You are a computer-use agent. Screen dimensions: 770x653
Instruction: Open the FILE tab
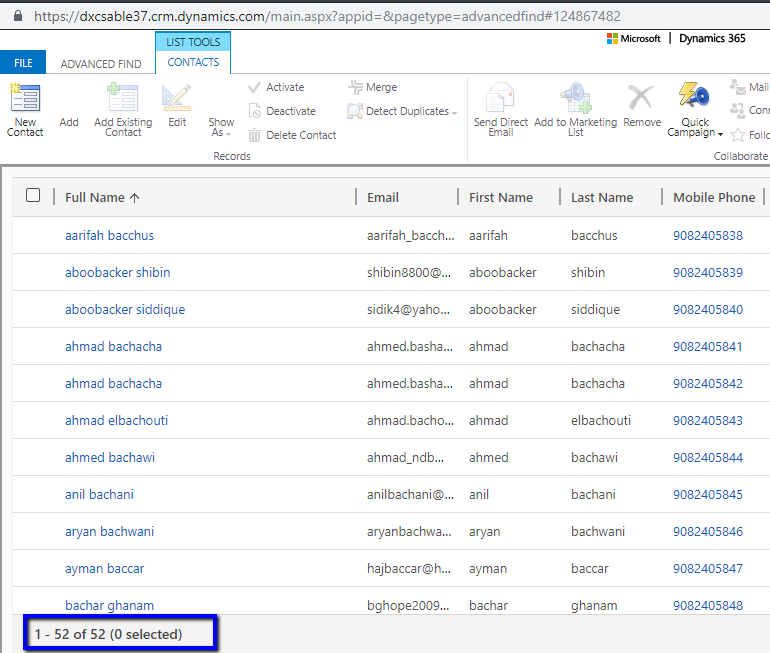coord(23,63)
